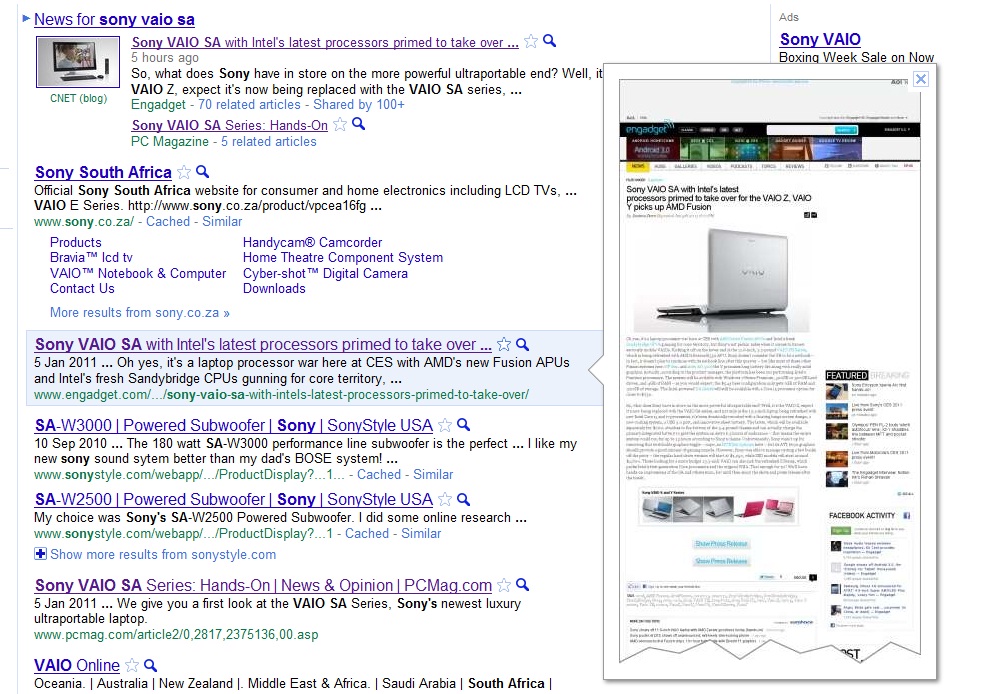This screenshot has width=998, height=694.
Task: Click preview magnifier beside VAIO Online
Action: 150,665
